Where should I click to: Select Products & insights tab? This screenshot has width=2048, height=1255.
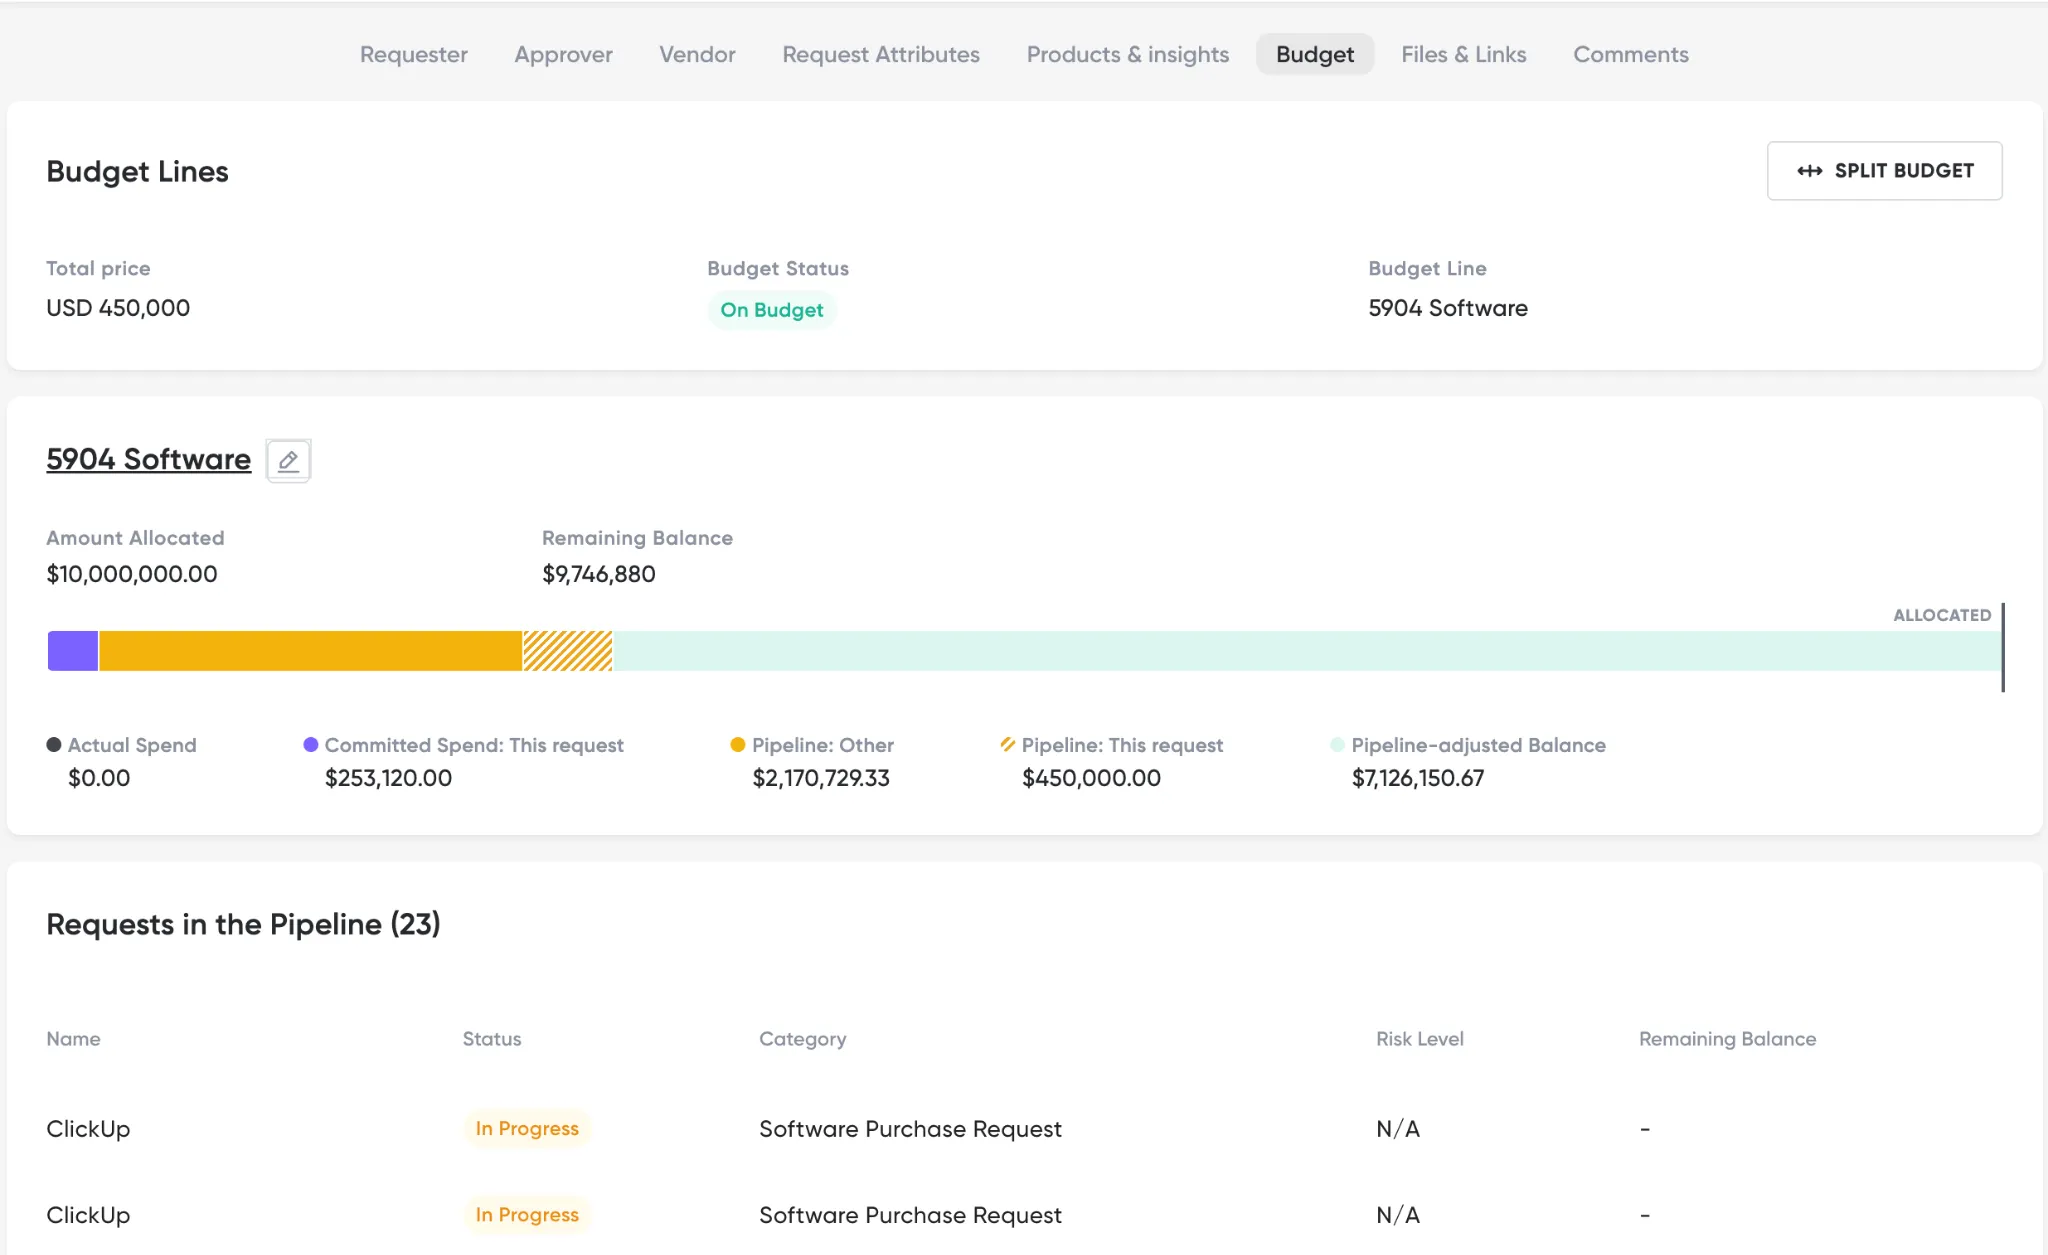pyautogui.click(x=1128, y=54)
